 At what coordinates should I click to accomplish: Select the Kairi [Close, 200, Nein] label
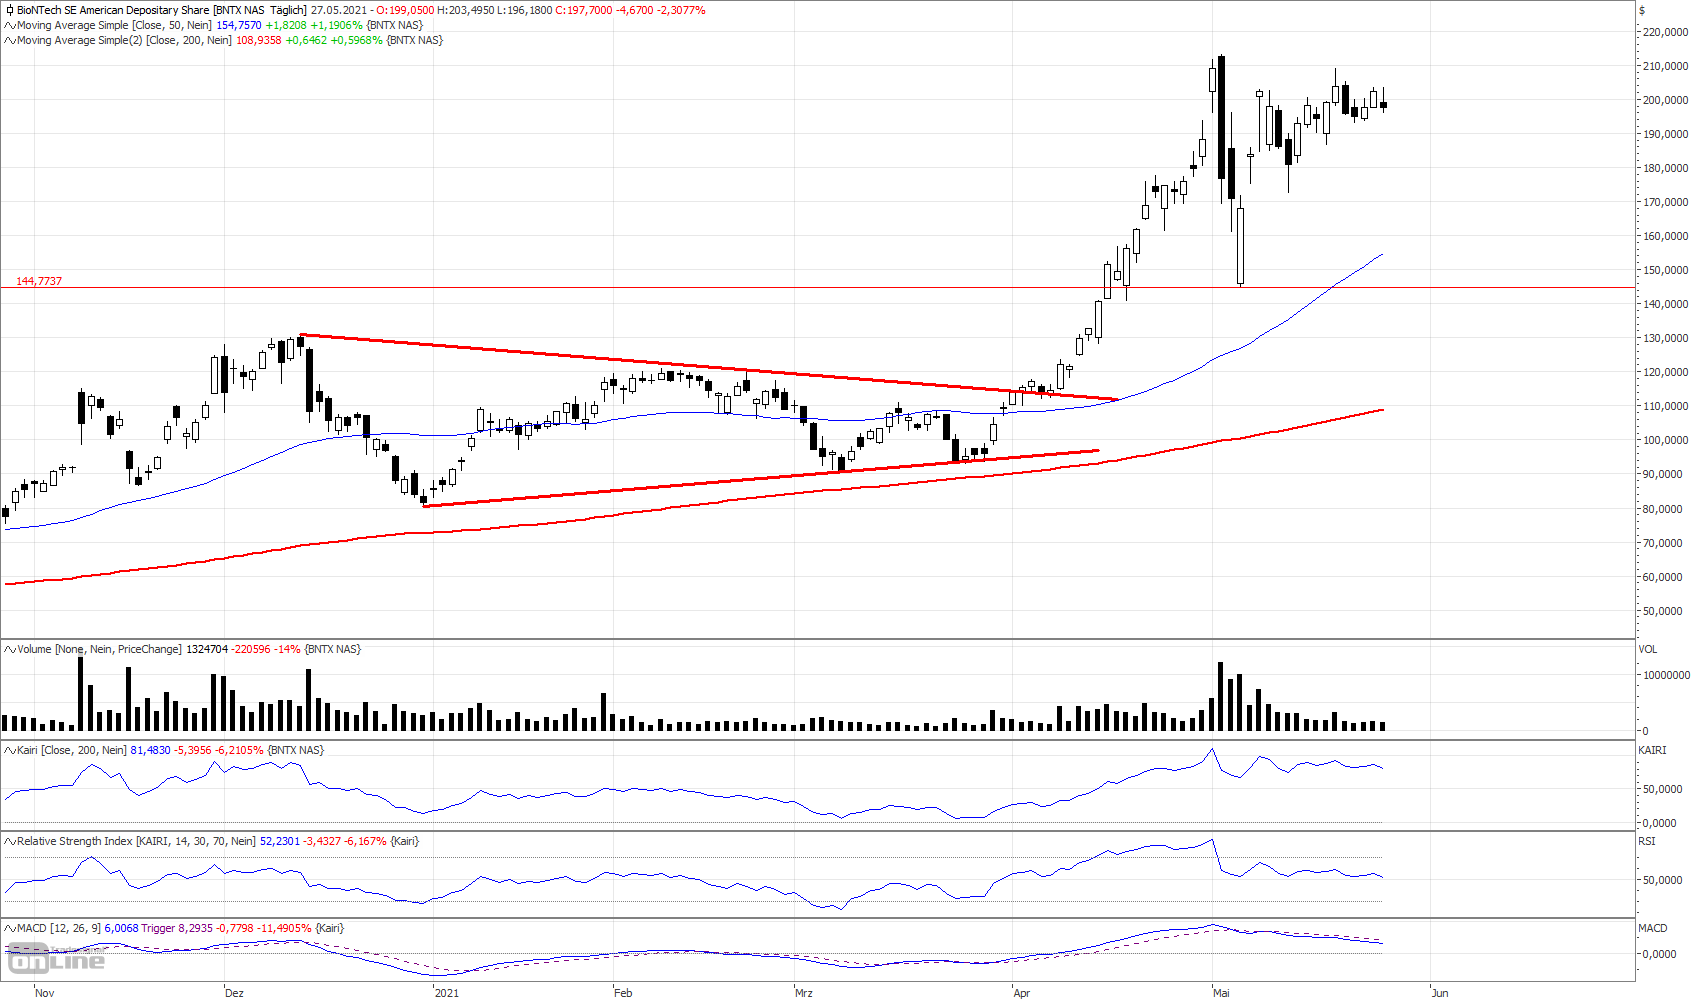[x=72, y=750]
